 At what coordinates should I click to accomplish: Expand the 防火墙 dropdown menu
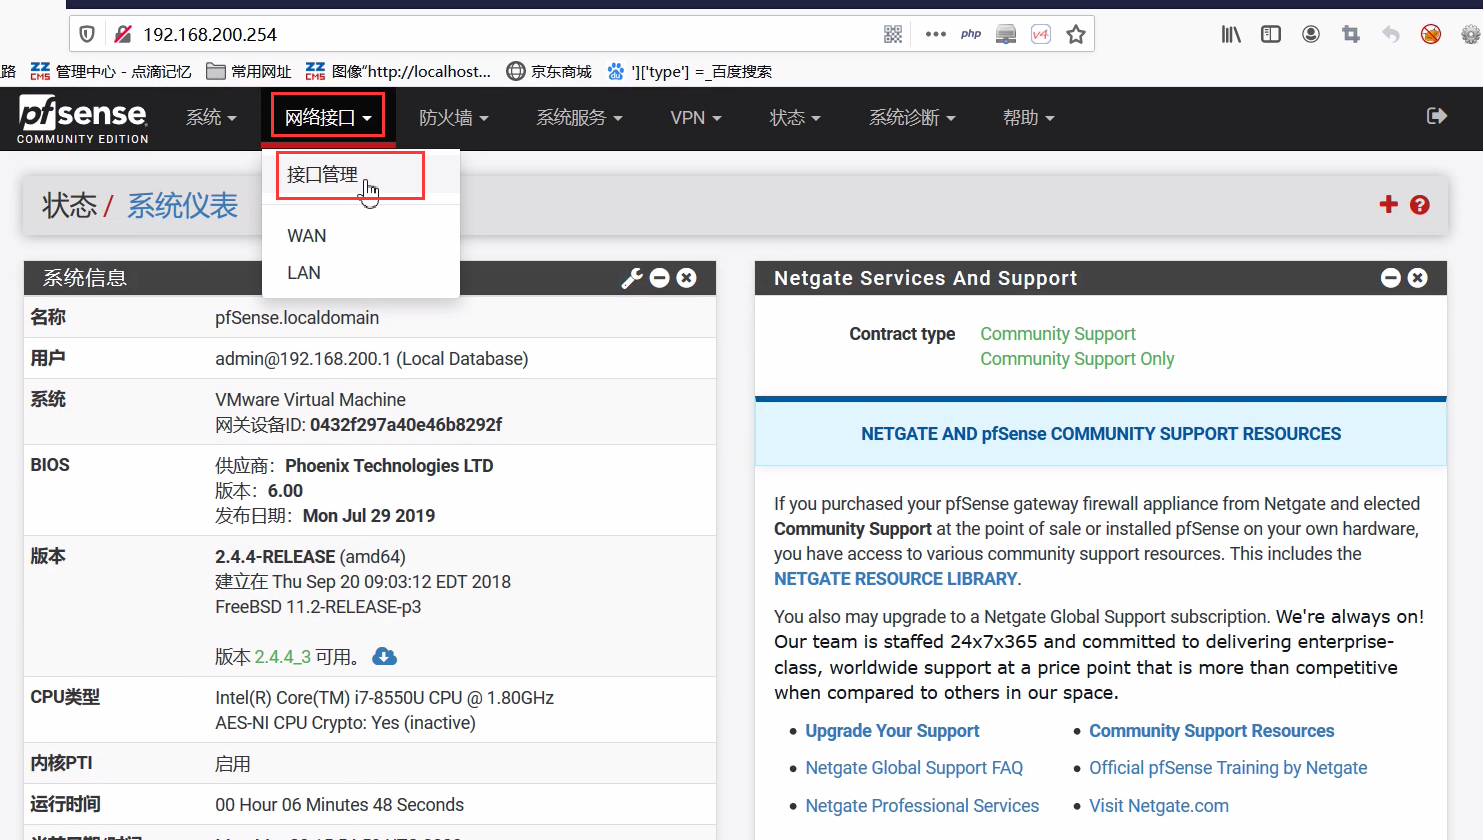coord(454,118)
